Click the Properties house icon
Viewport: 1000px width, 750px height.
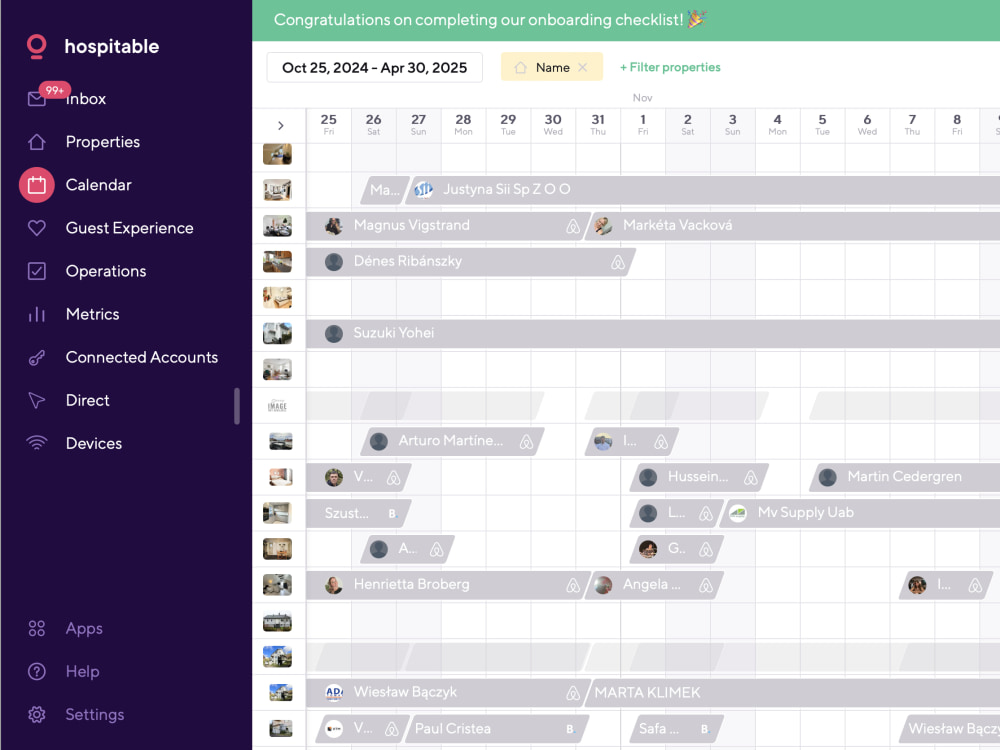tap(36, 142)
